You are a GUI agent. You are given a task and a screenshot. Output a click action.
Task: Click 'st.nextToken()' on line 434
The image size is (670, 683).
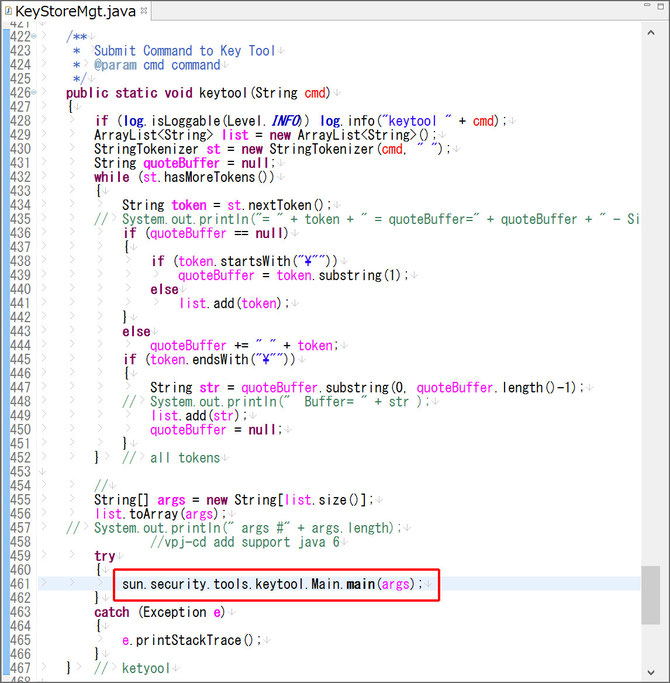[276, 205]
